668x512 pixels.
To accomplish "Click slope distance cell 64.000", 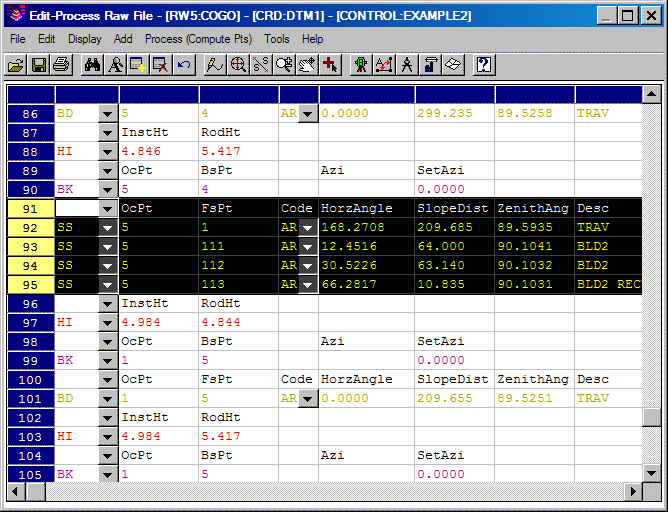I will pyautogui.click(x=455, y=246).
